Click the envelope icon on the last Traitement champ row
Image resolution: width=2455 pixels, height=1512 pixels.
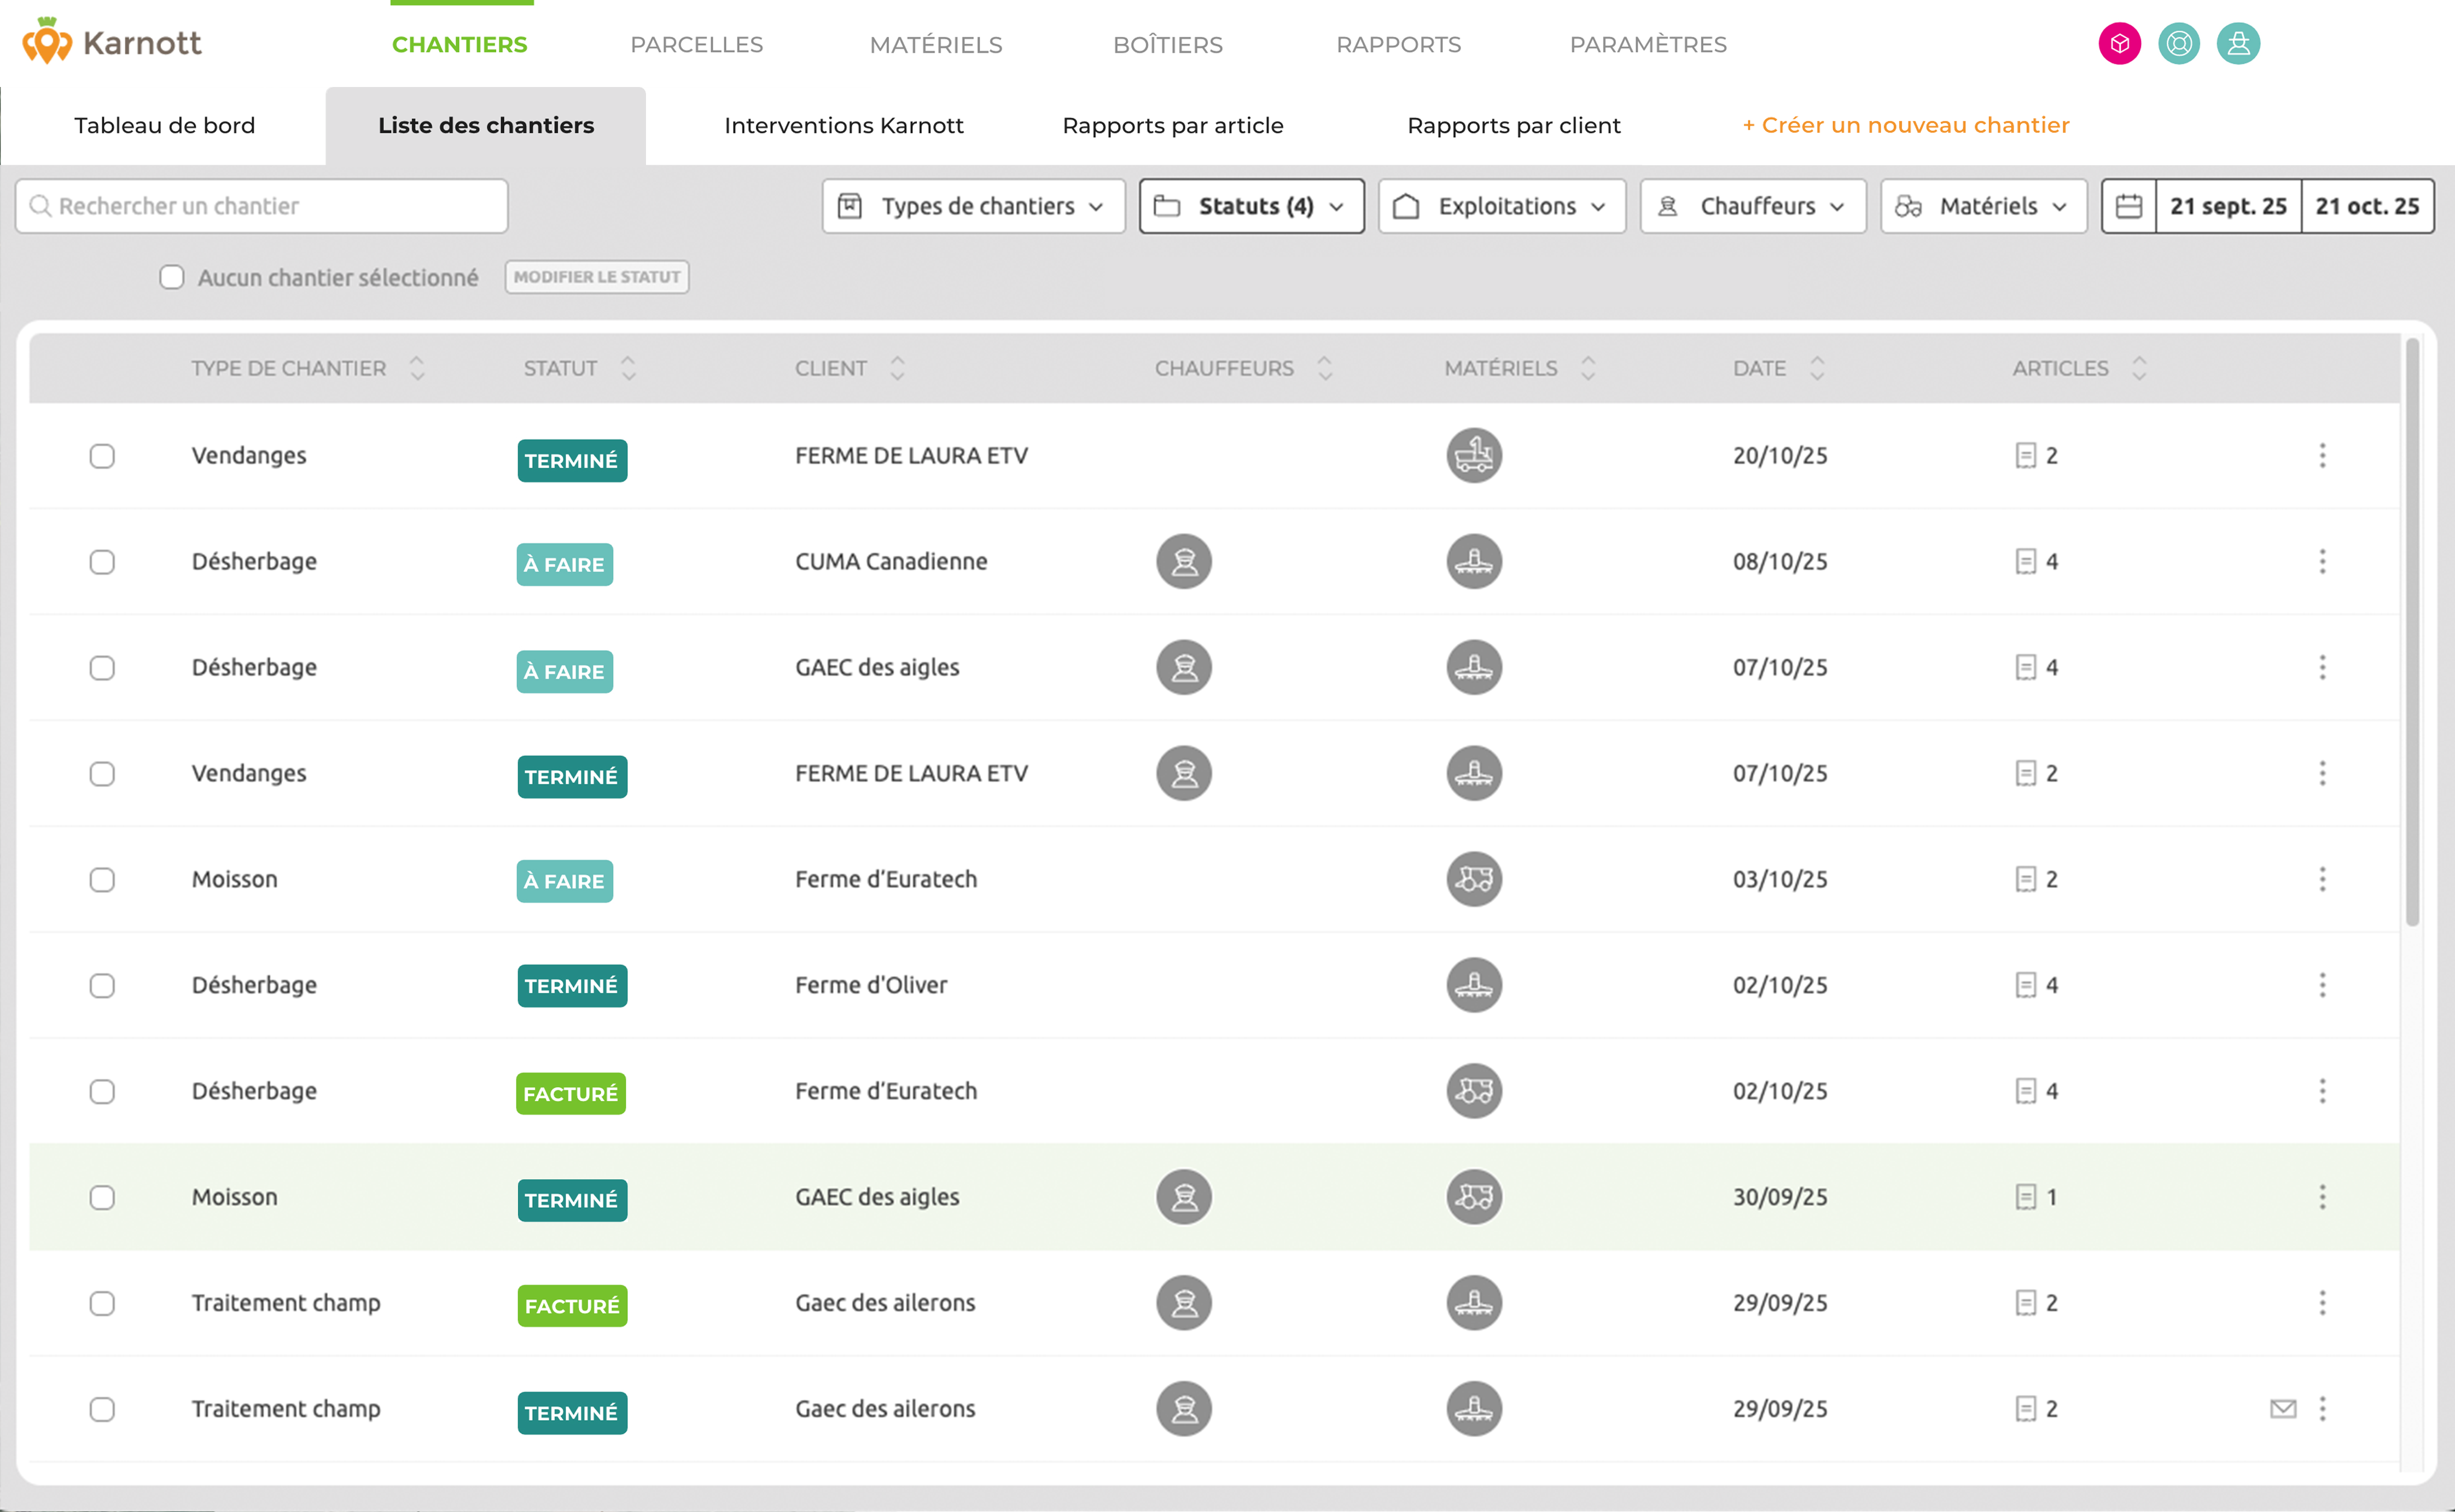pyautogui.click(x=2283, y=1408)
